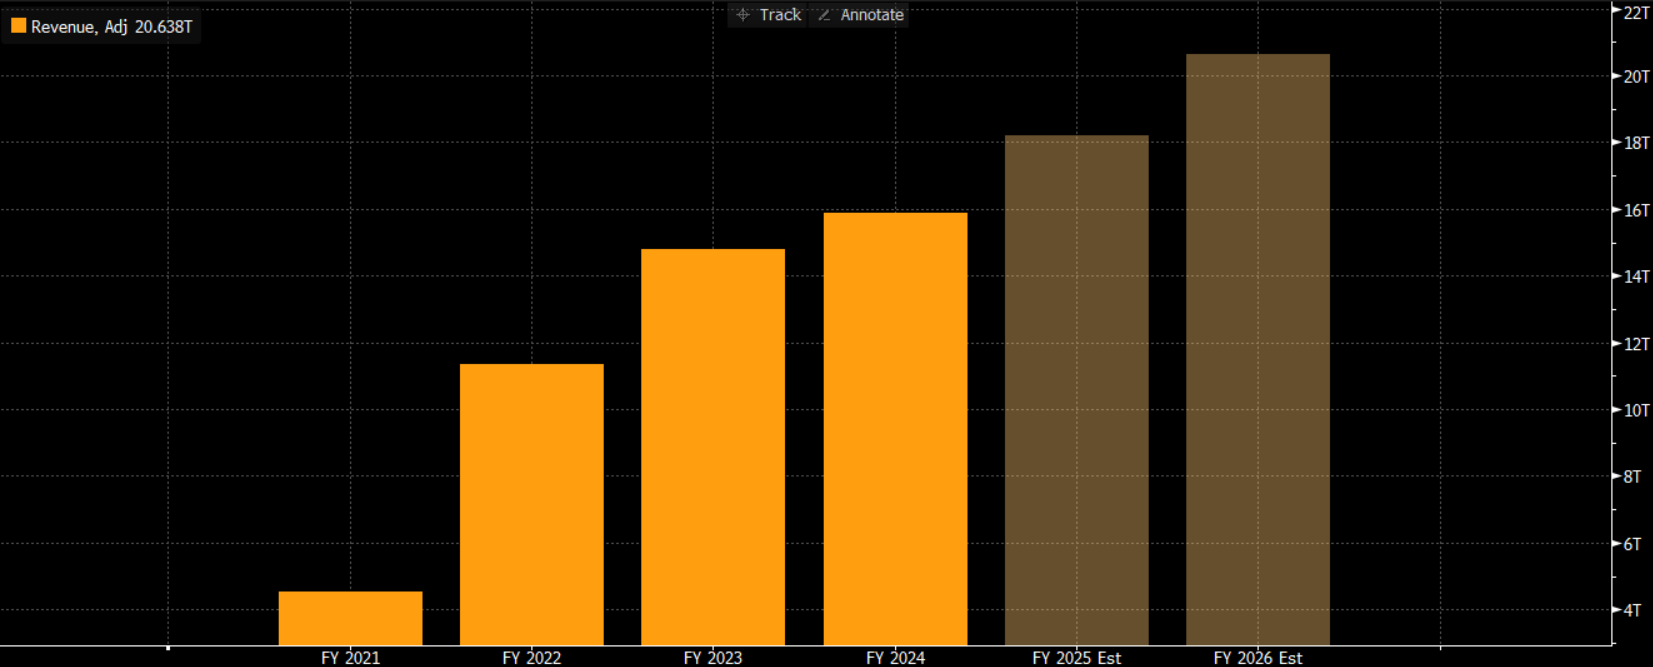
Task: Click the FY 2025 Est estimate bar
Action: [1076, 390]
